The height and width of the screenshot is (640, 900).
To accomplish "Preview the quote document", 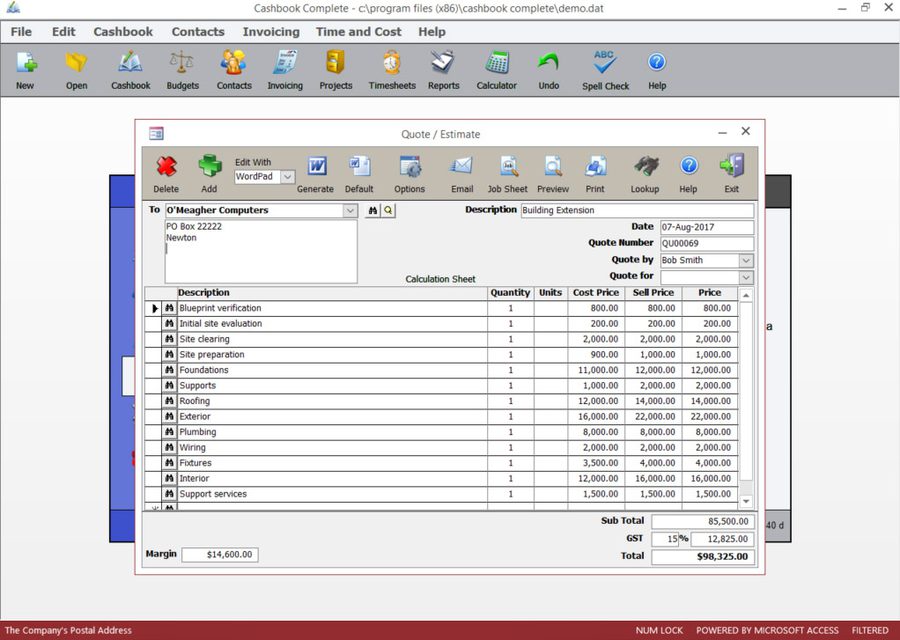I will [x=553, y=166].
